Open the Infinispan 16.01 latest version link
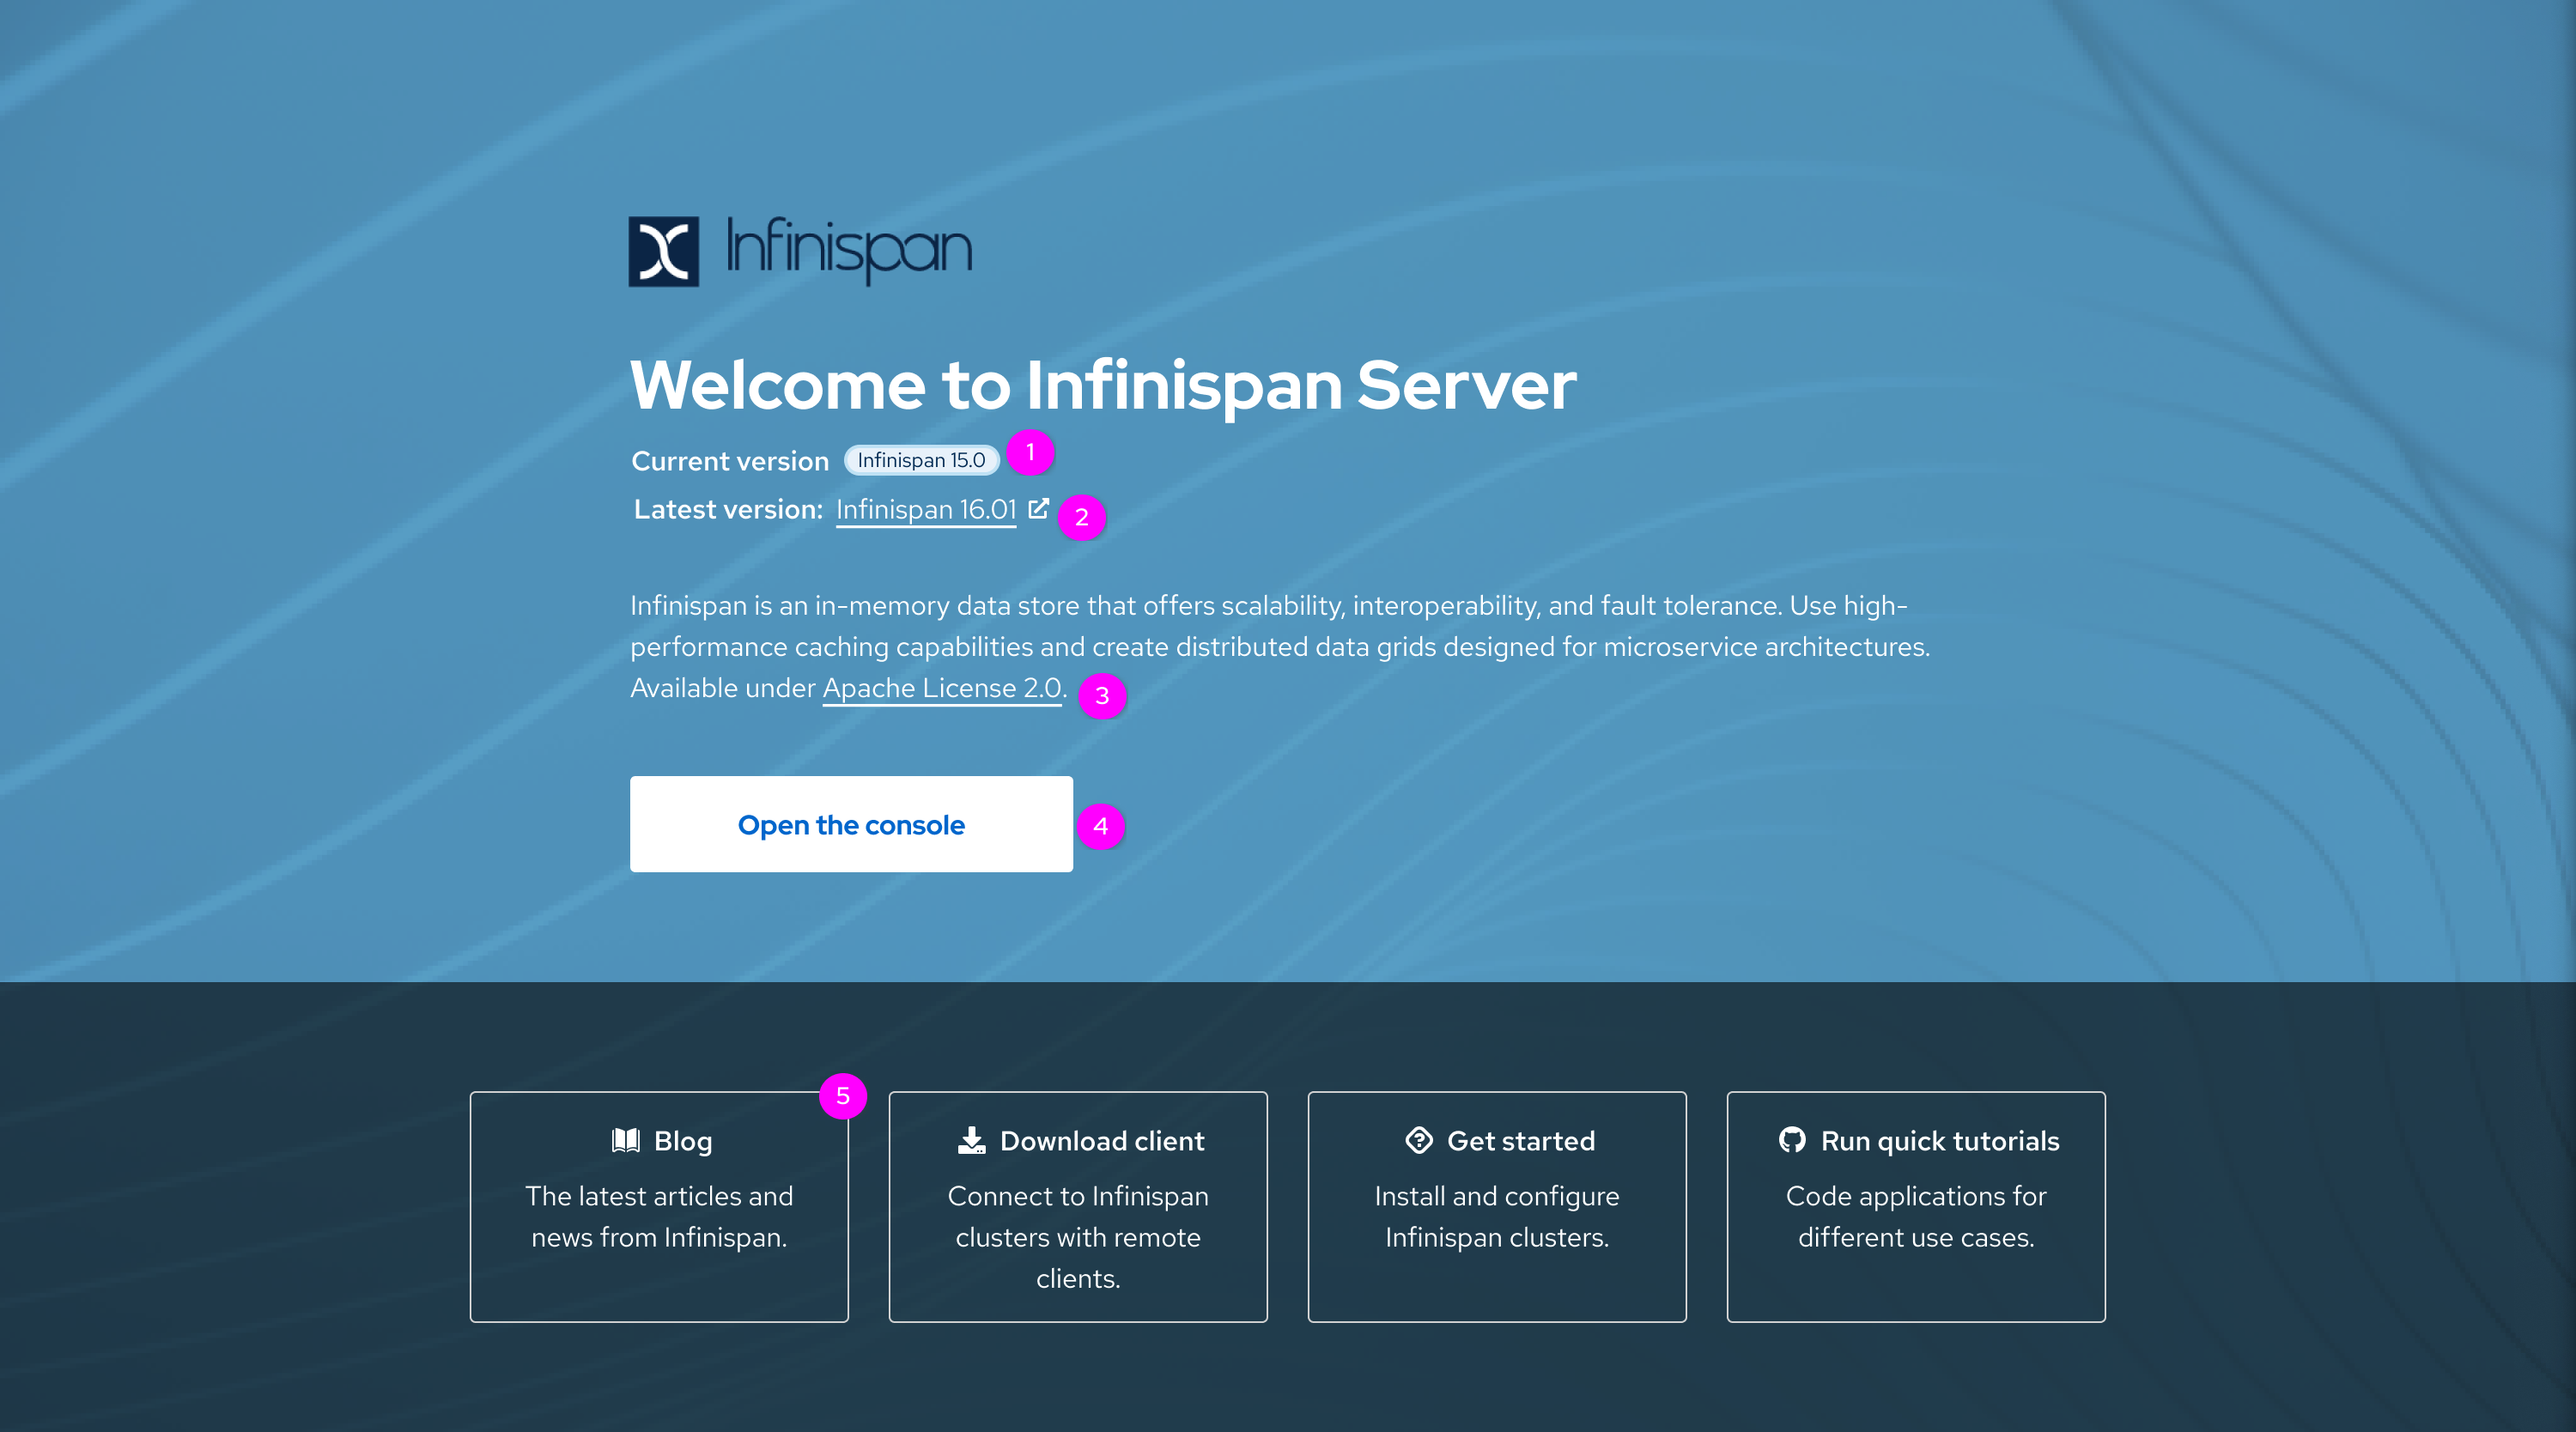Screen dimensions: 2576x1432 click(925, 510)
